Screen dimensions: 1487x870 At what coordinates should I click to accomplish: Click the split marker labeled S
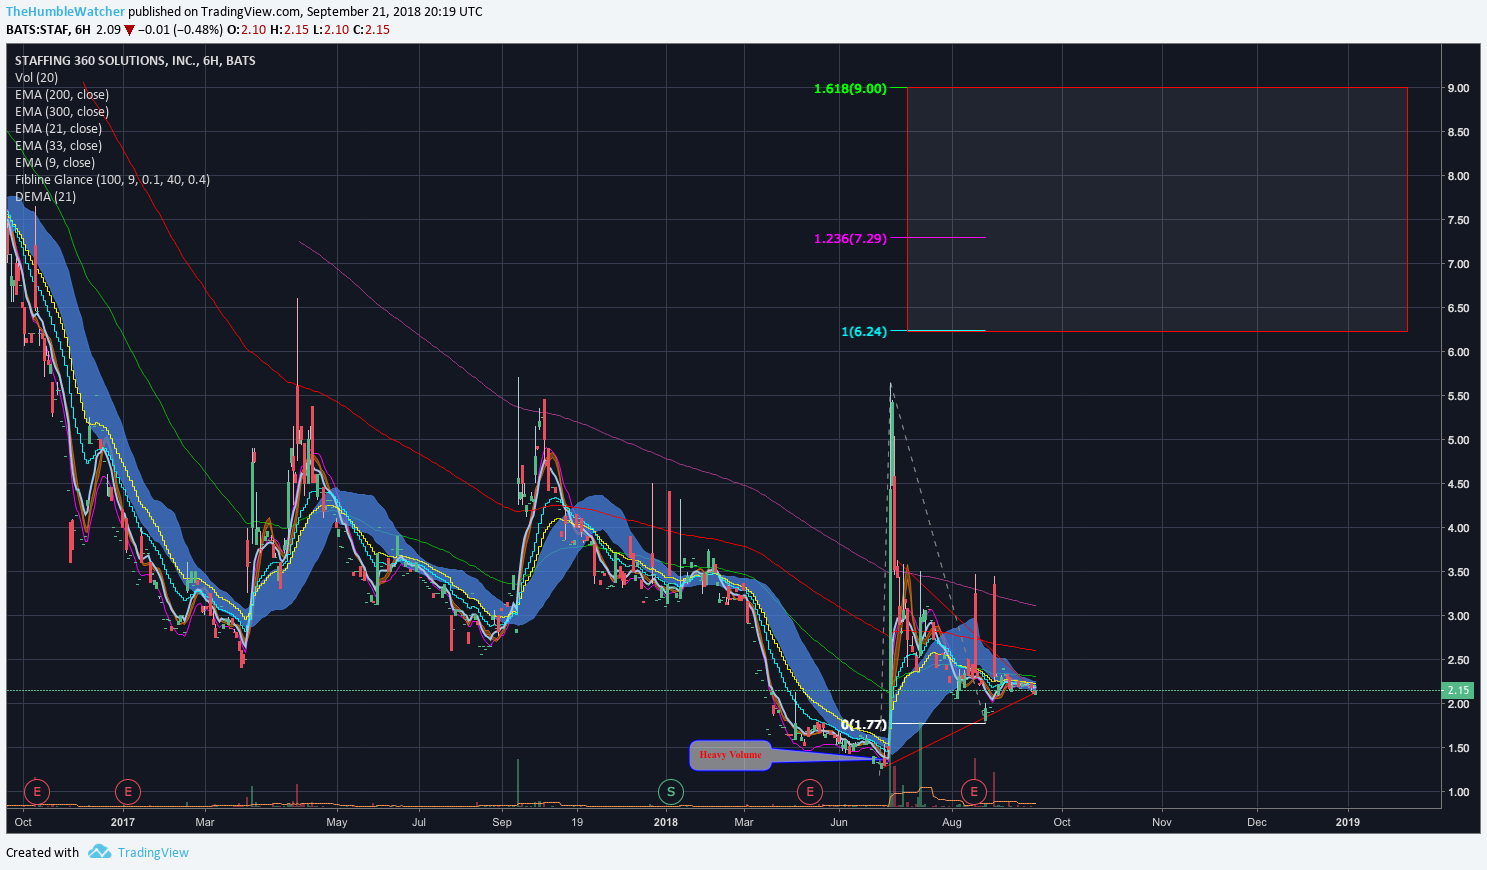tap(670, 792)
